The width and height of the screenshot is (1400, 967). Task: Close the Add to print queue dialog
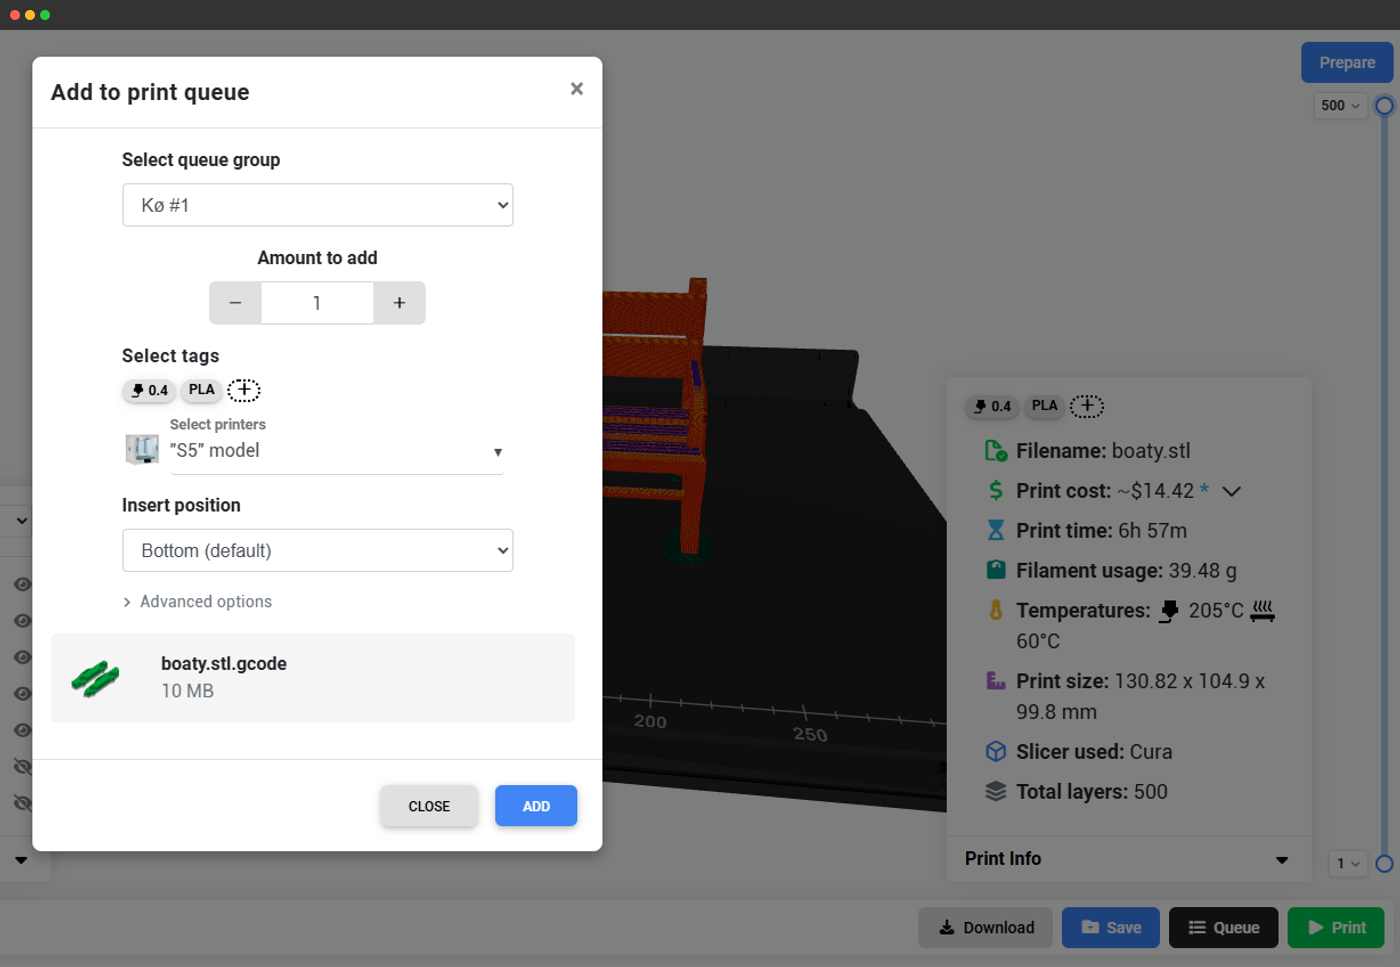tap(577, 89)
